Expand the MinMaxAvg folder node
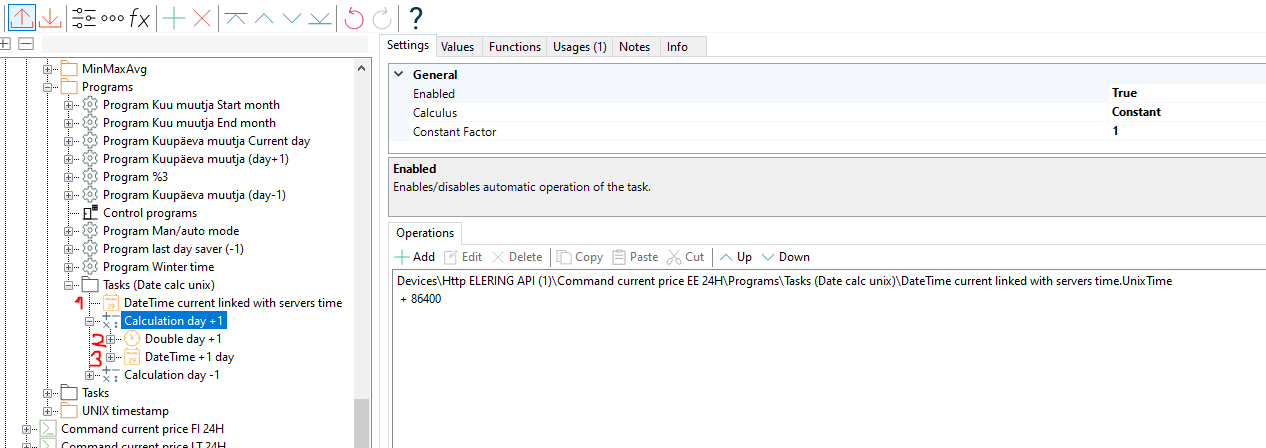Viewport: 1266px width, 448px height. coord(47,69)
